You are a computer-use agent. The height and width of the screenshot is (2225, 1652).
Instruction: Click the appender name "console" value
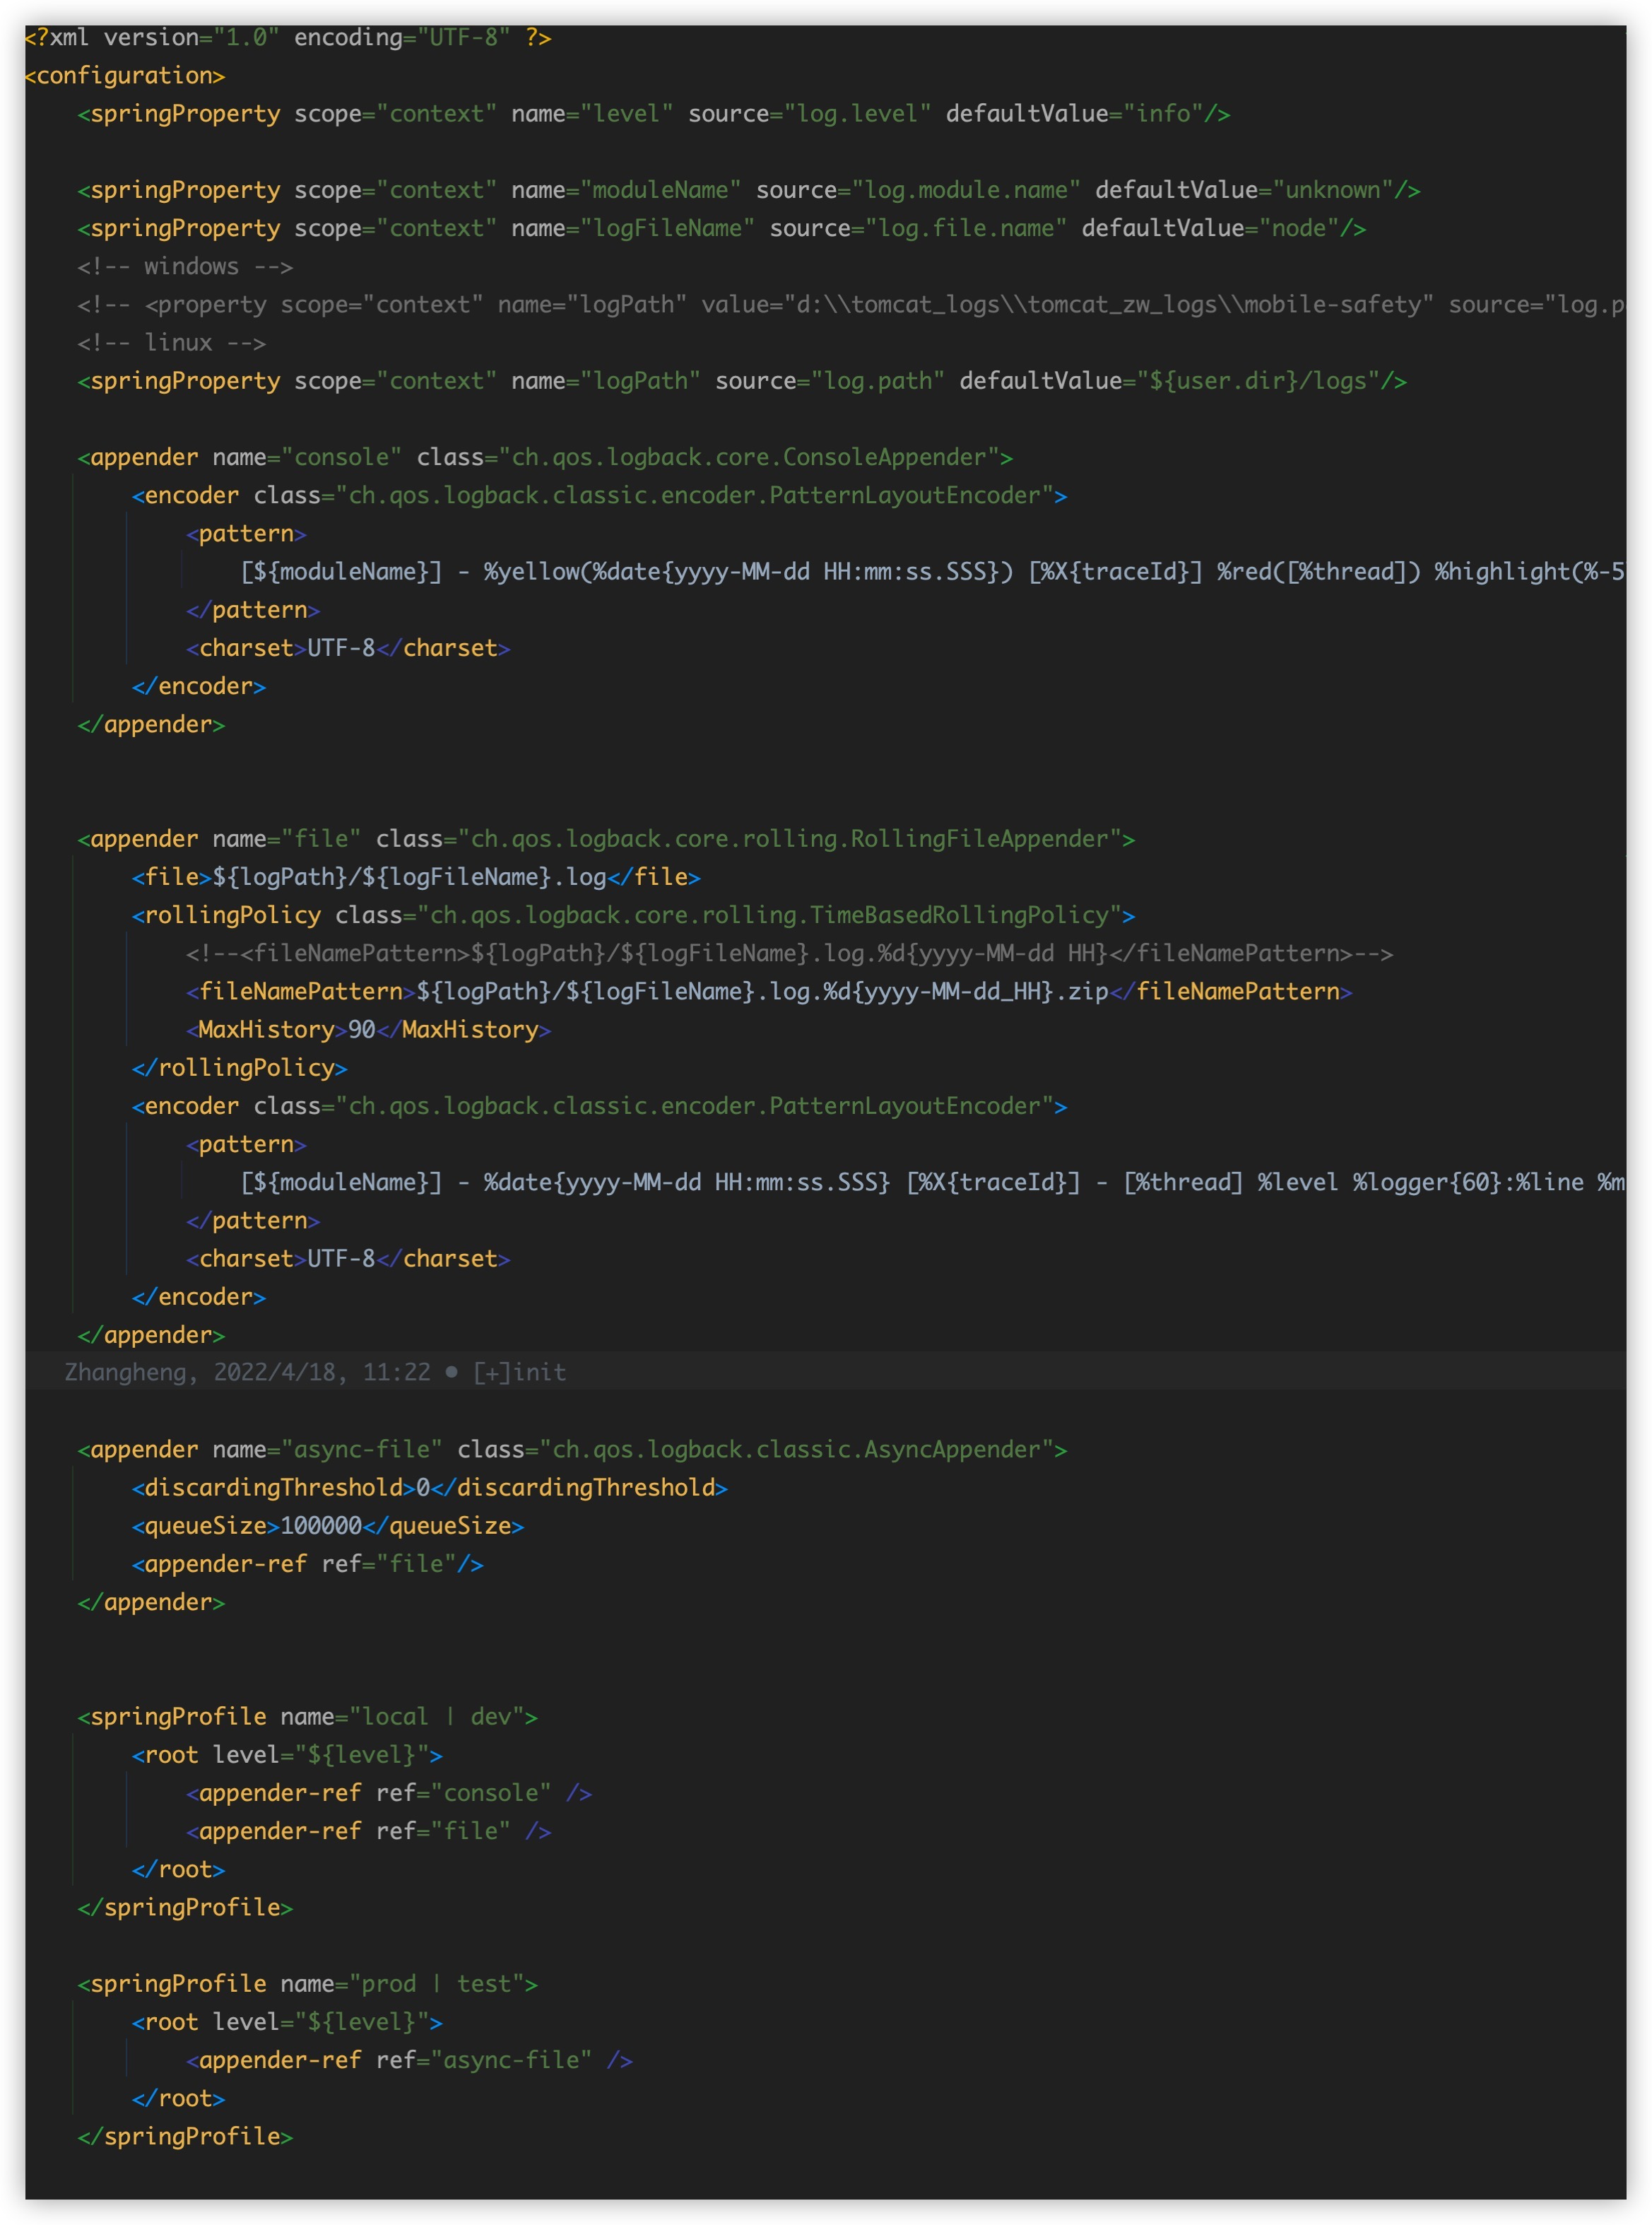coord(342,457)
